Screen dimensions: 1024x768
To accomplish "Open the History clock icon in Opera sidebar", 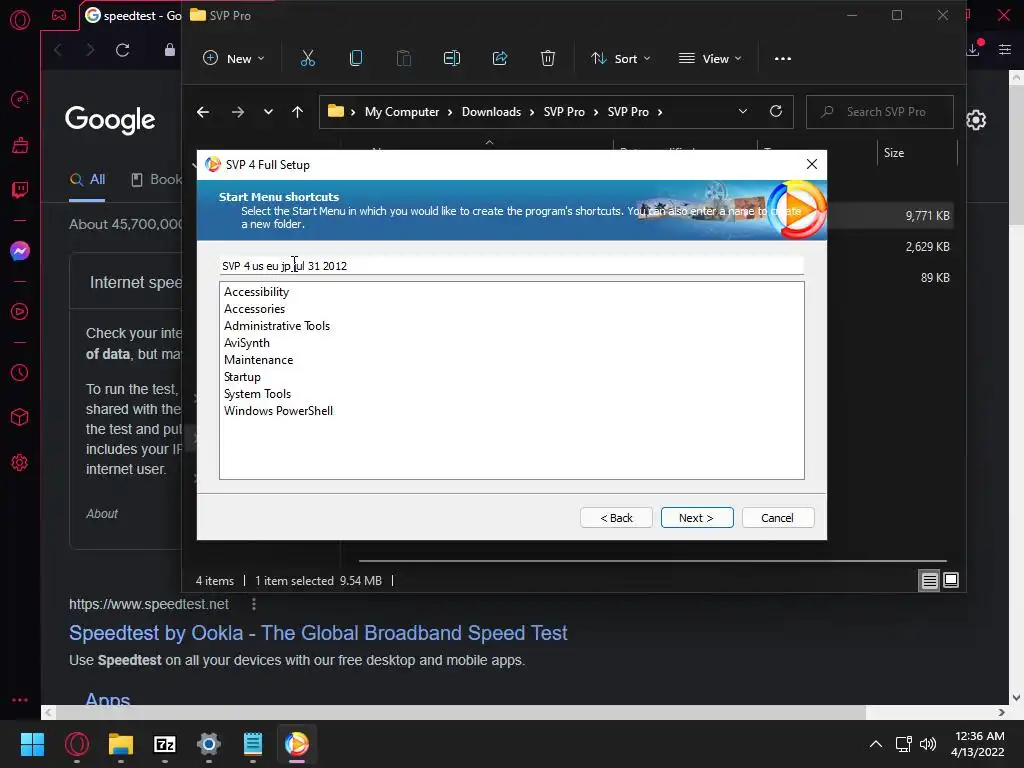I will pyautogui.click(x=20, y=373).
